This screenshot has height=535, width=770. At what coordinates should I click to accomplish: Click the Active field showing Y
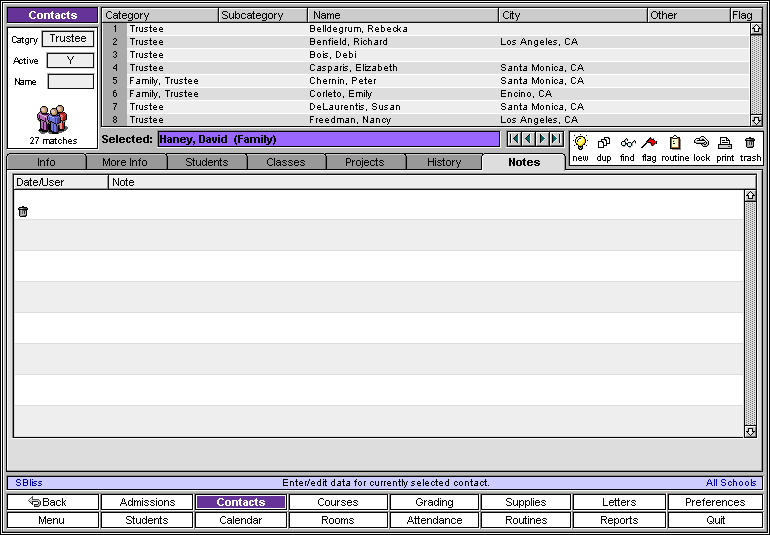[x=70, y=60]
